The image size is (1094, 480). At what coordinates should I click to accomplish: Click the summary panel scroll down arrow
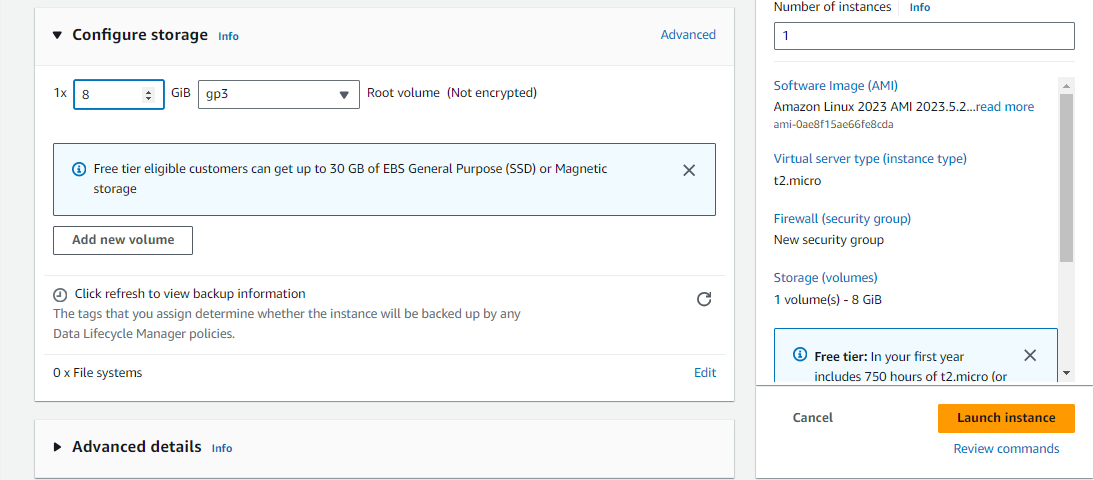tap(1066, 372)
